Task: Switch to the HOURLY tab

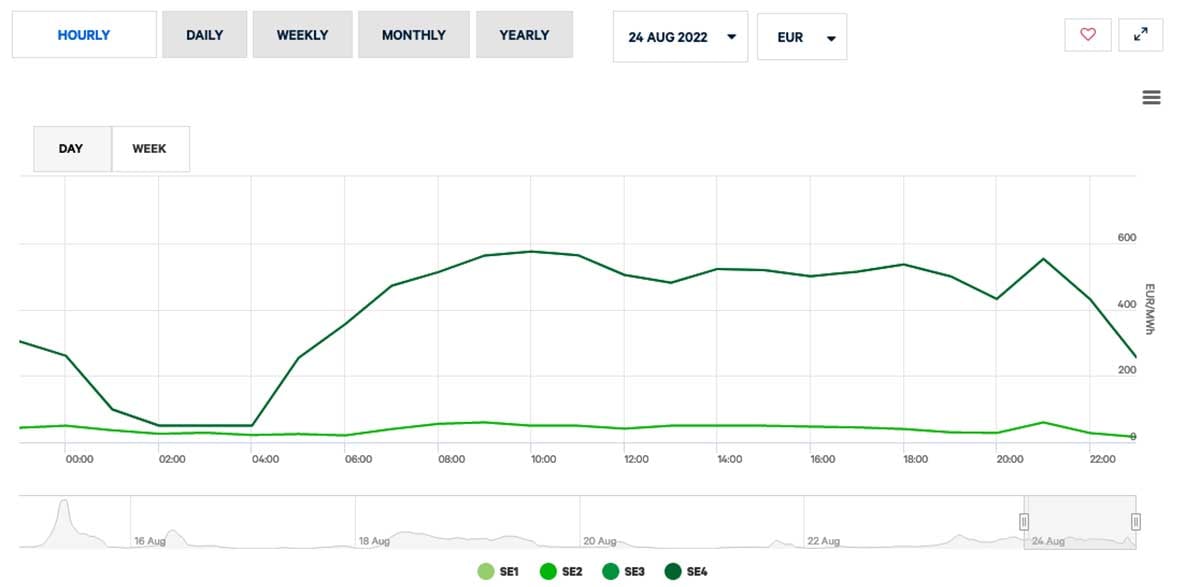Action: pyautogui.click(x=84, y=35)
